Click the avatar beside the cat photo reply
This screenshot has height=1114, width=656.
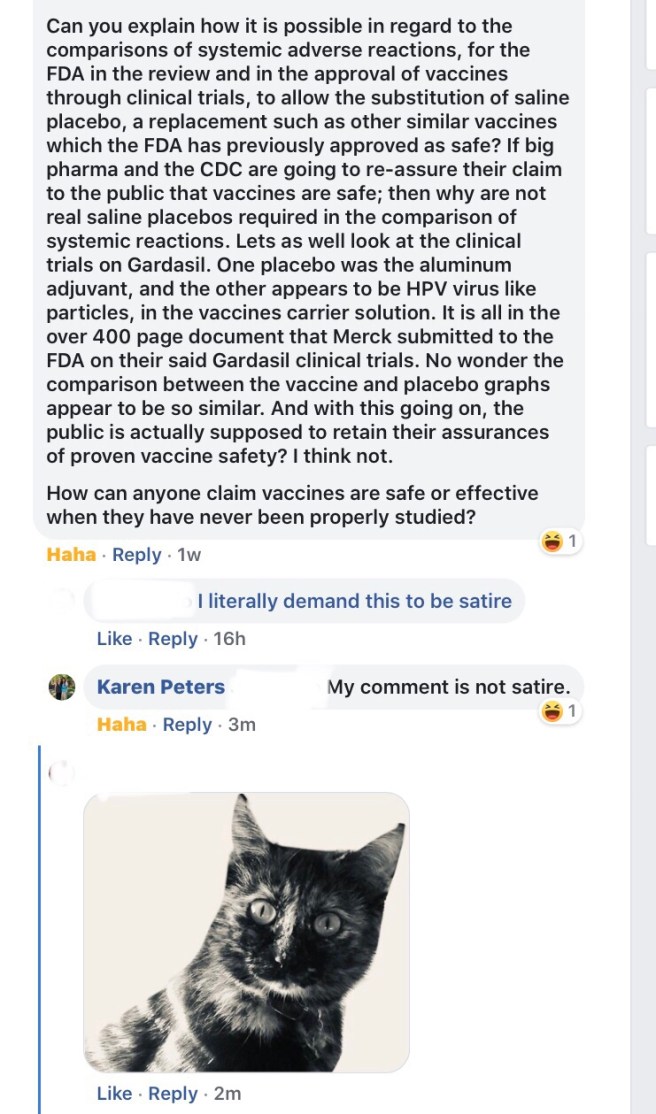point(62,772)
